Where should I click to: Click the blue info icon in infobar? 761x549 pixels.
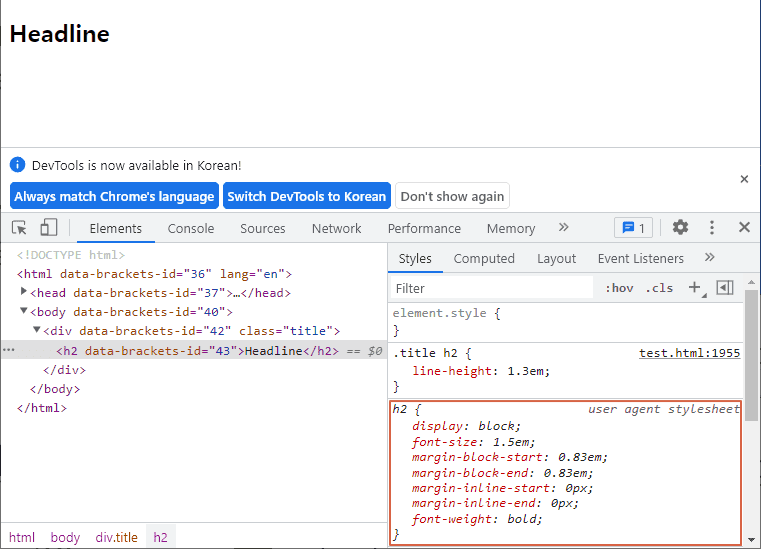coord(17,165)
